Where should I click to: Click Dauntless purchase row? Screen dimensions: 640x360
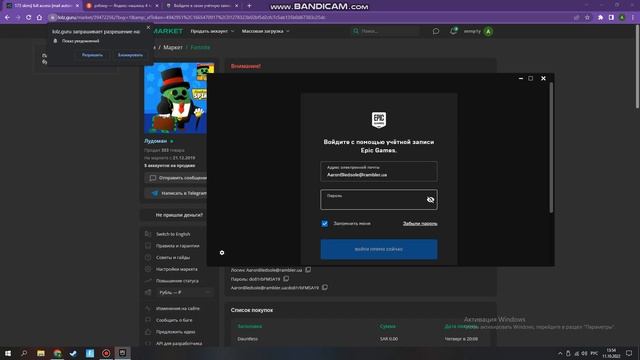tap(361, 339)
